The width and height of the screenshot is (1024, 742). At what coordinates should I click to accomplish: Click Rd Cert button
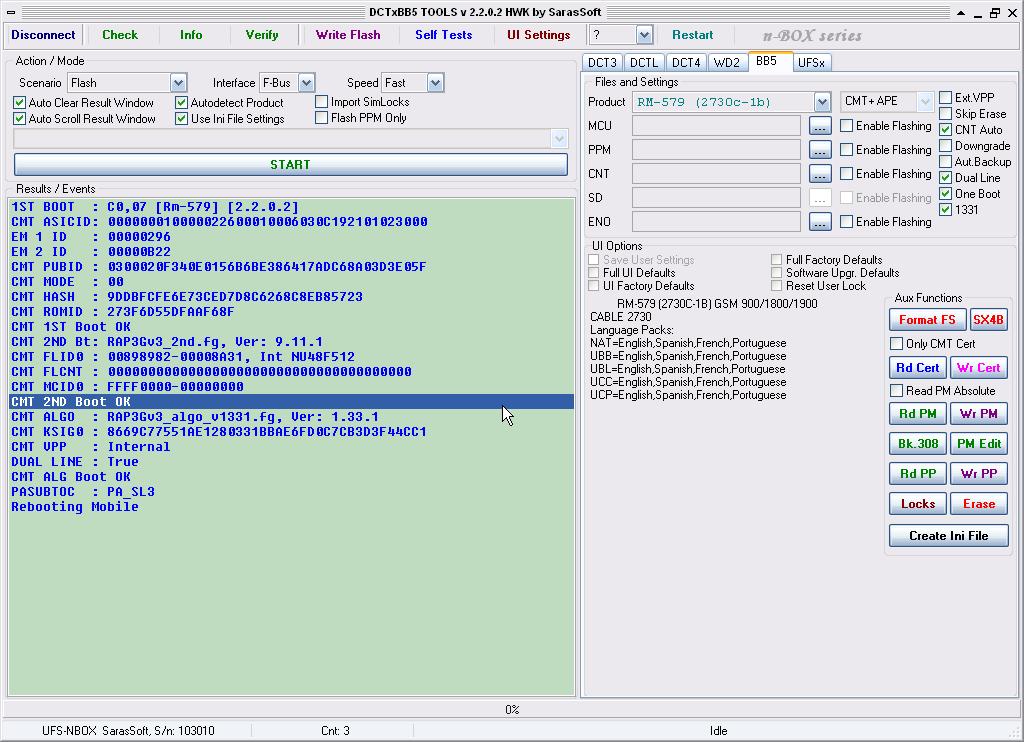(918, 368)
